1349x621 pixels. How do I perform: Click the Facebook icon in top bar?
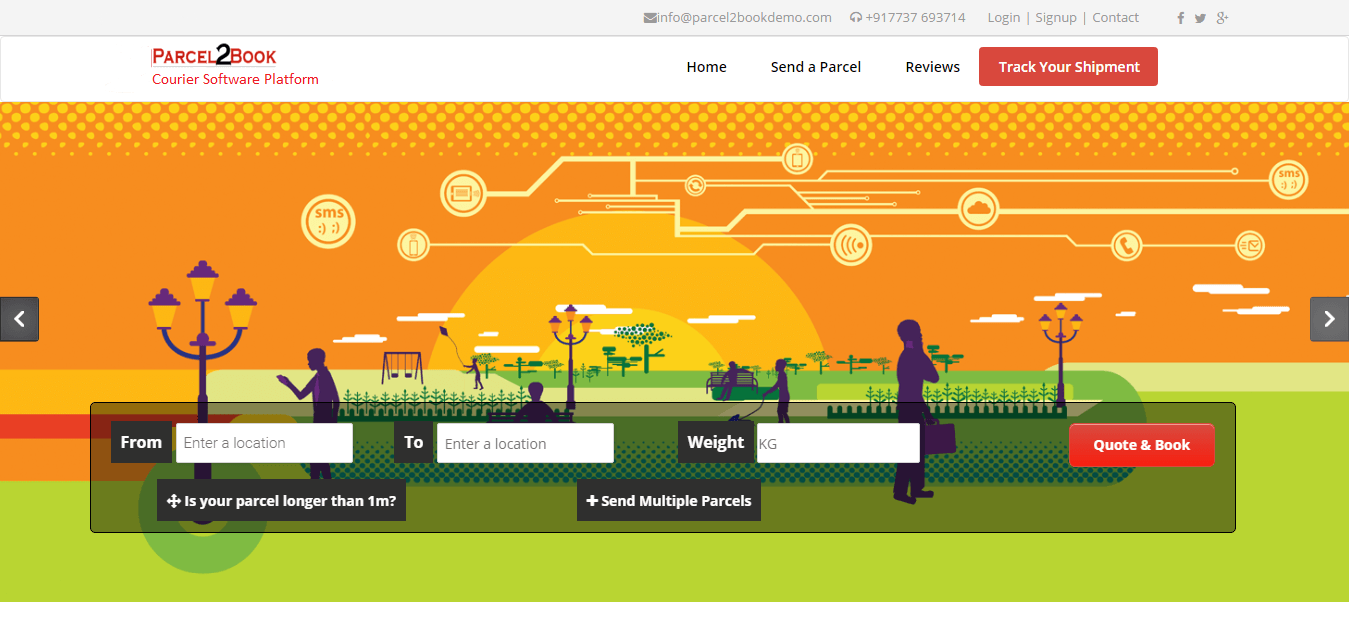pyautogui.click(x=1181, y=18)
